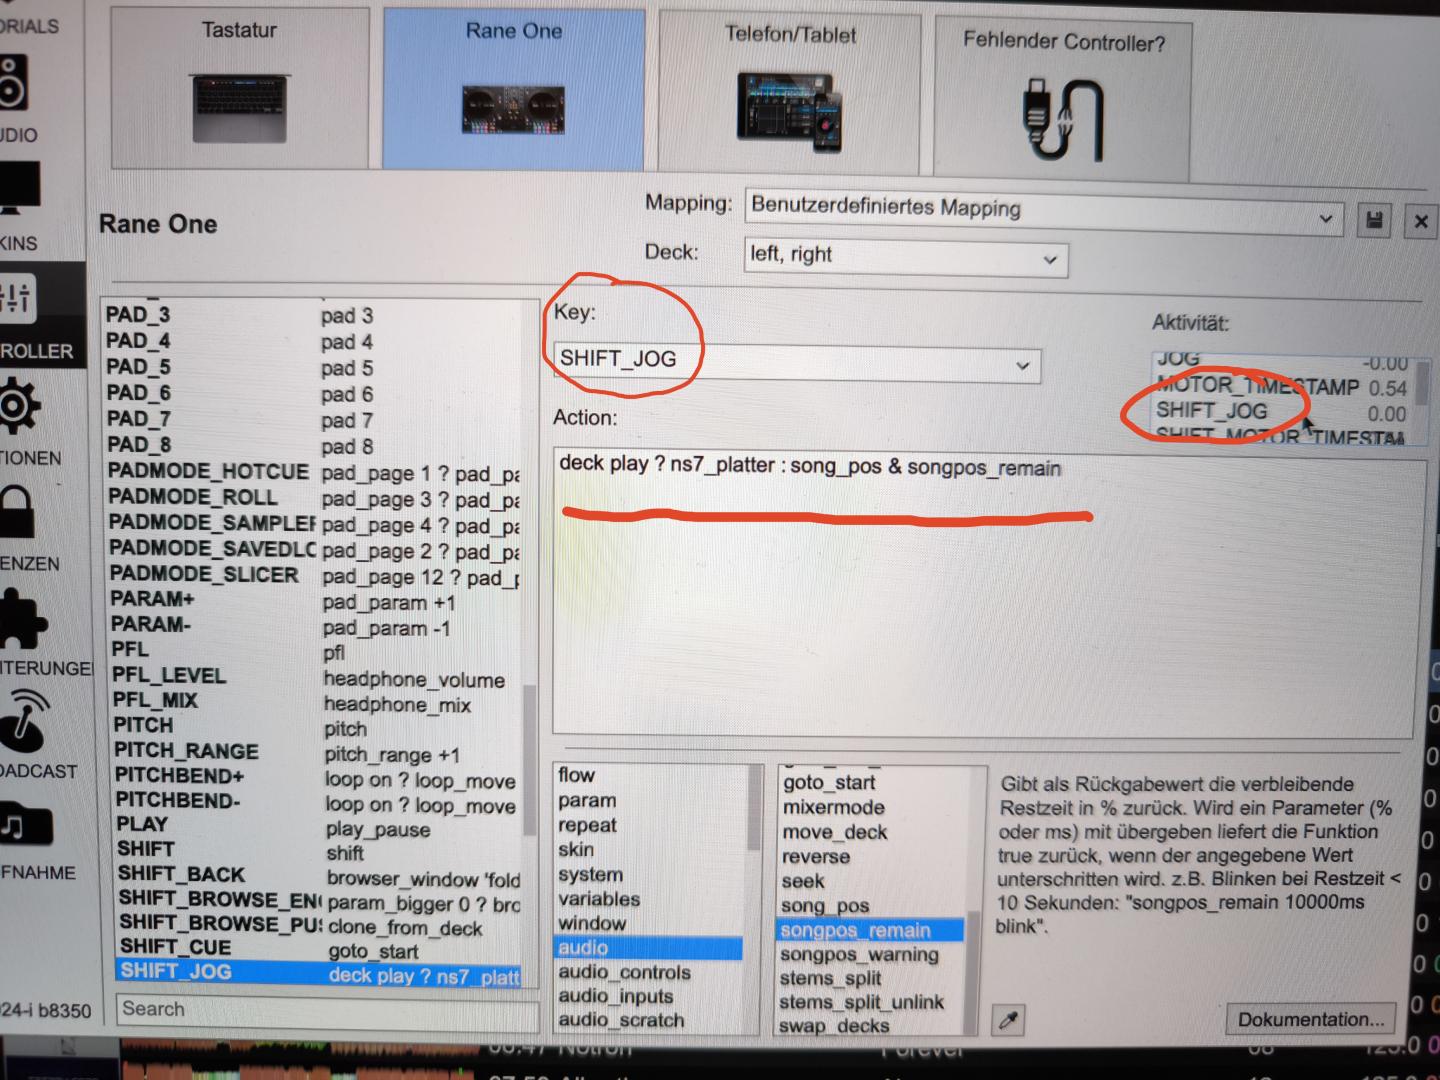
Task: Select the audio category in action list
Action: 649,948
